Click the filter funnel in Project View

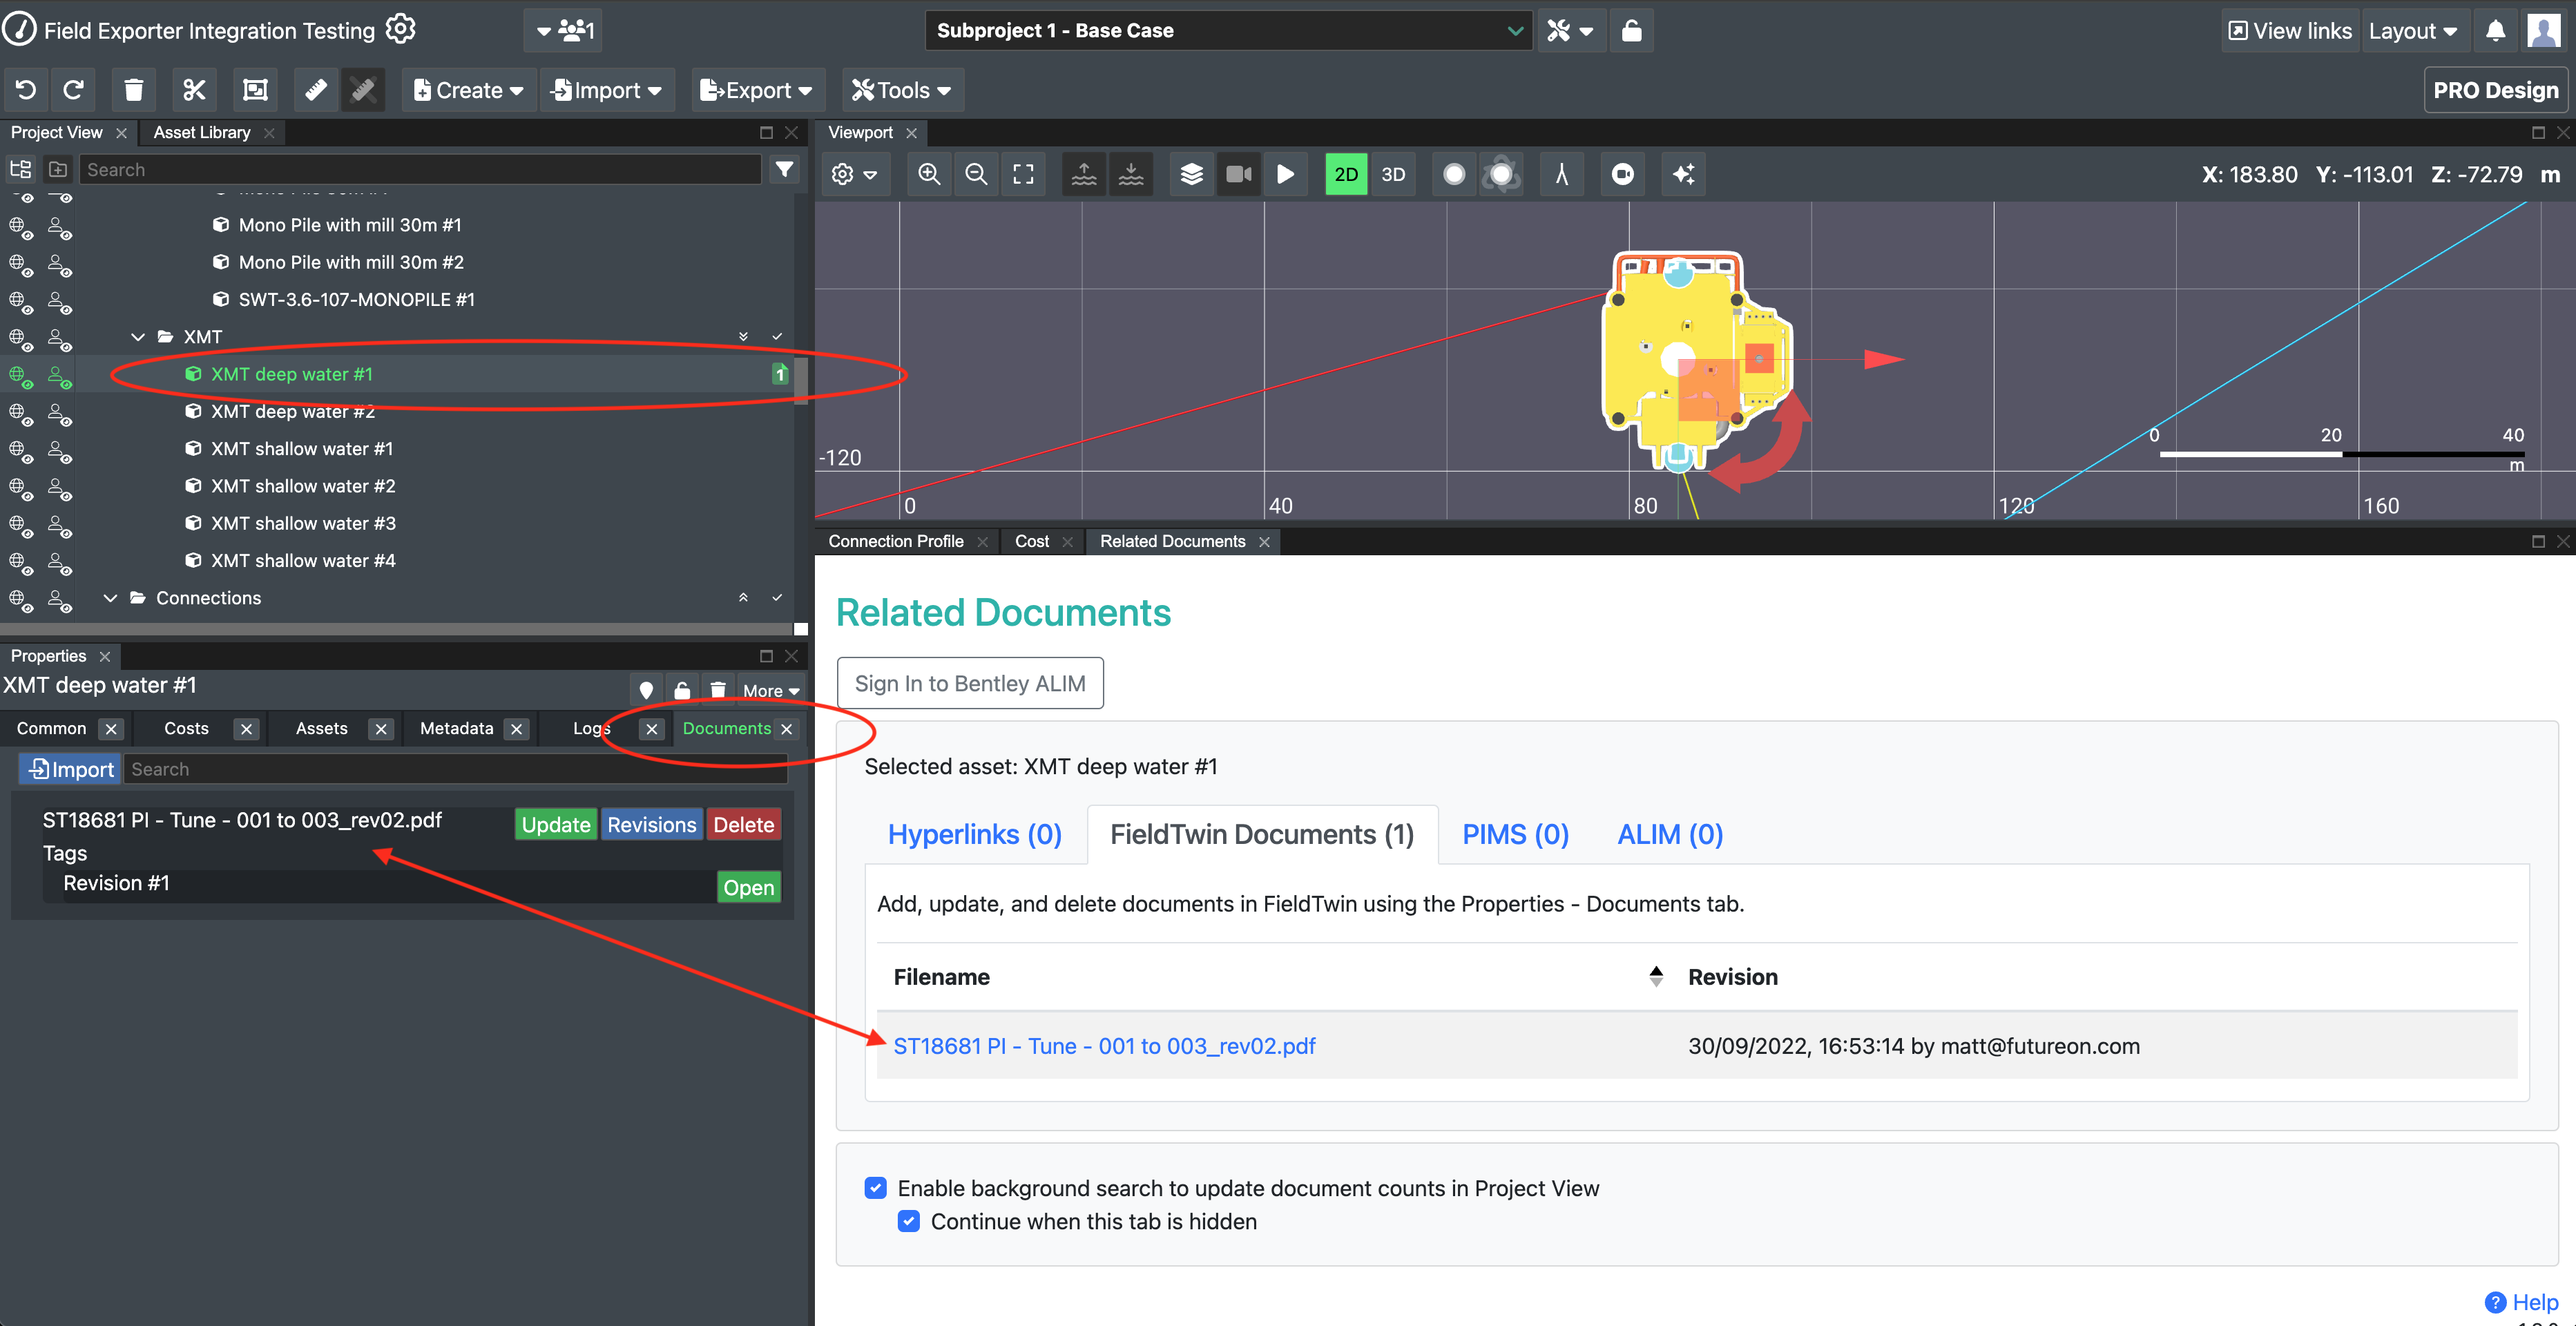click(x=785, y=169)
